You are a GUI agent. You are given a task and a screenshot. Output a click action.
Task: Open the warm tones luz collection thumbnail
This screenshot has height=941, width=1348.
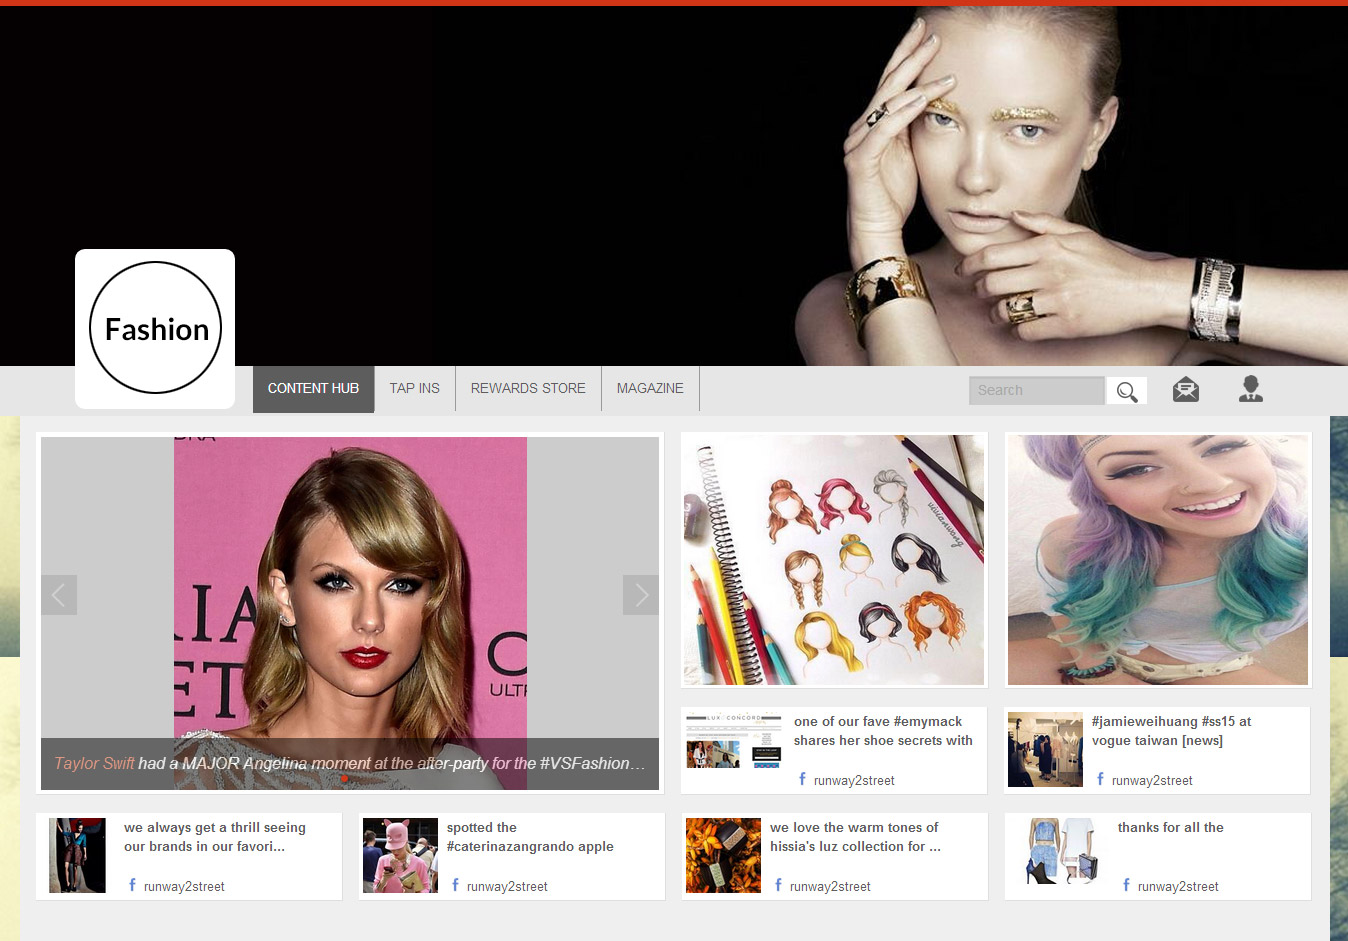click(x=723, y=856)
